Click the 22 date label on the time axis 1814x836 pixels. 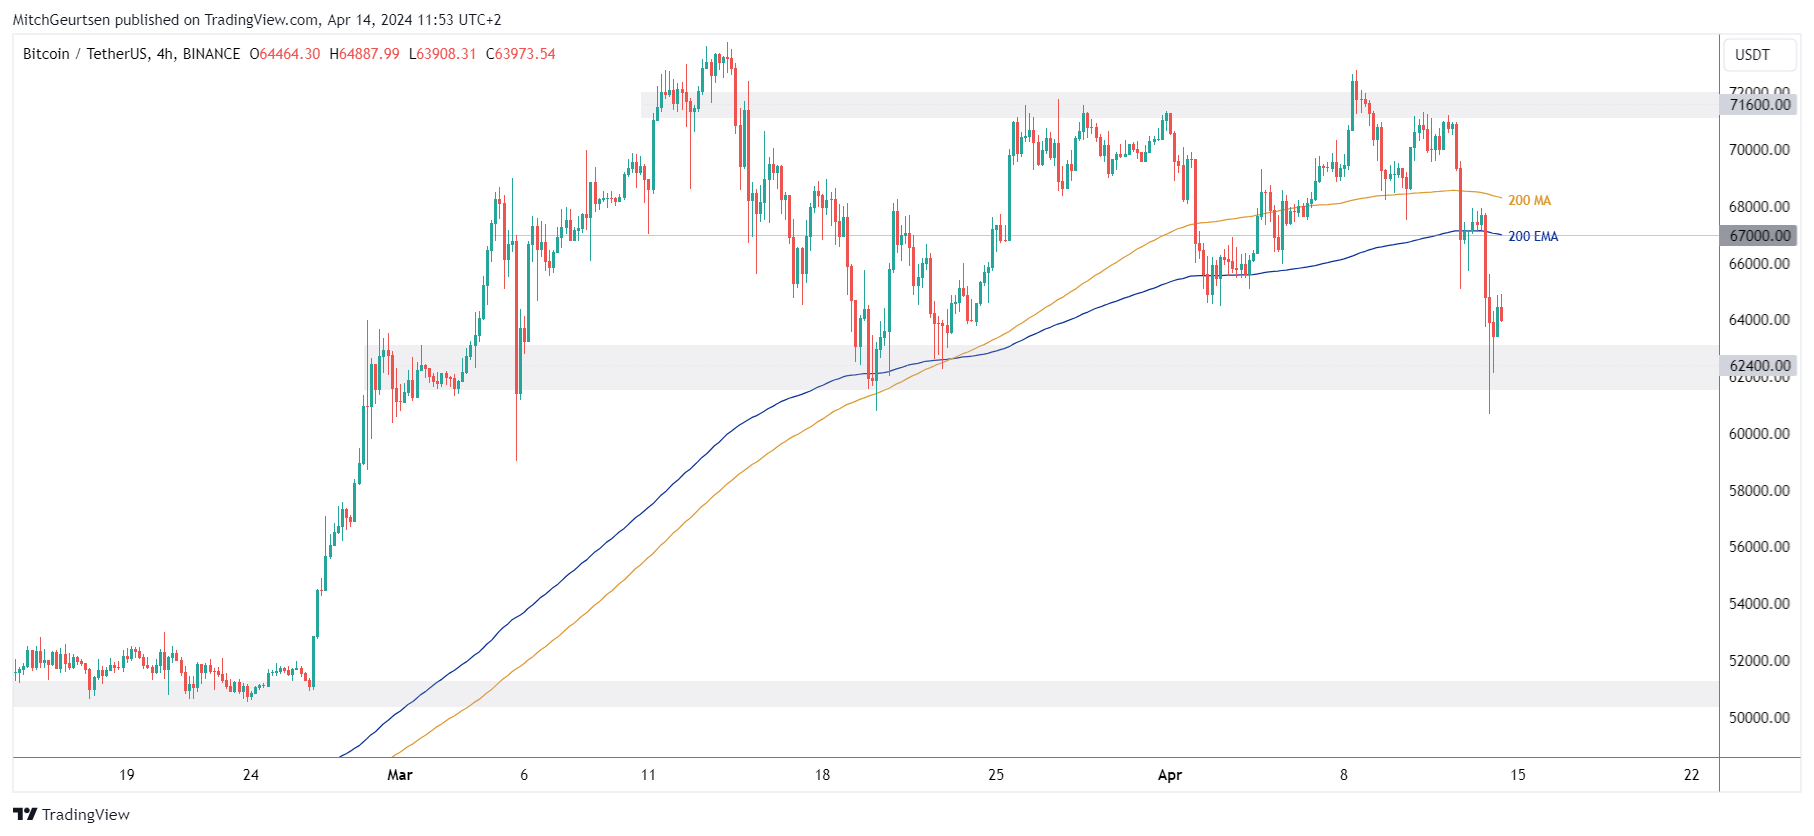(1691, 775)
